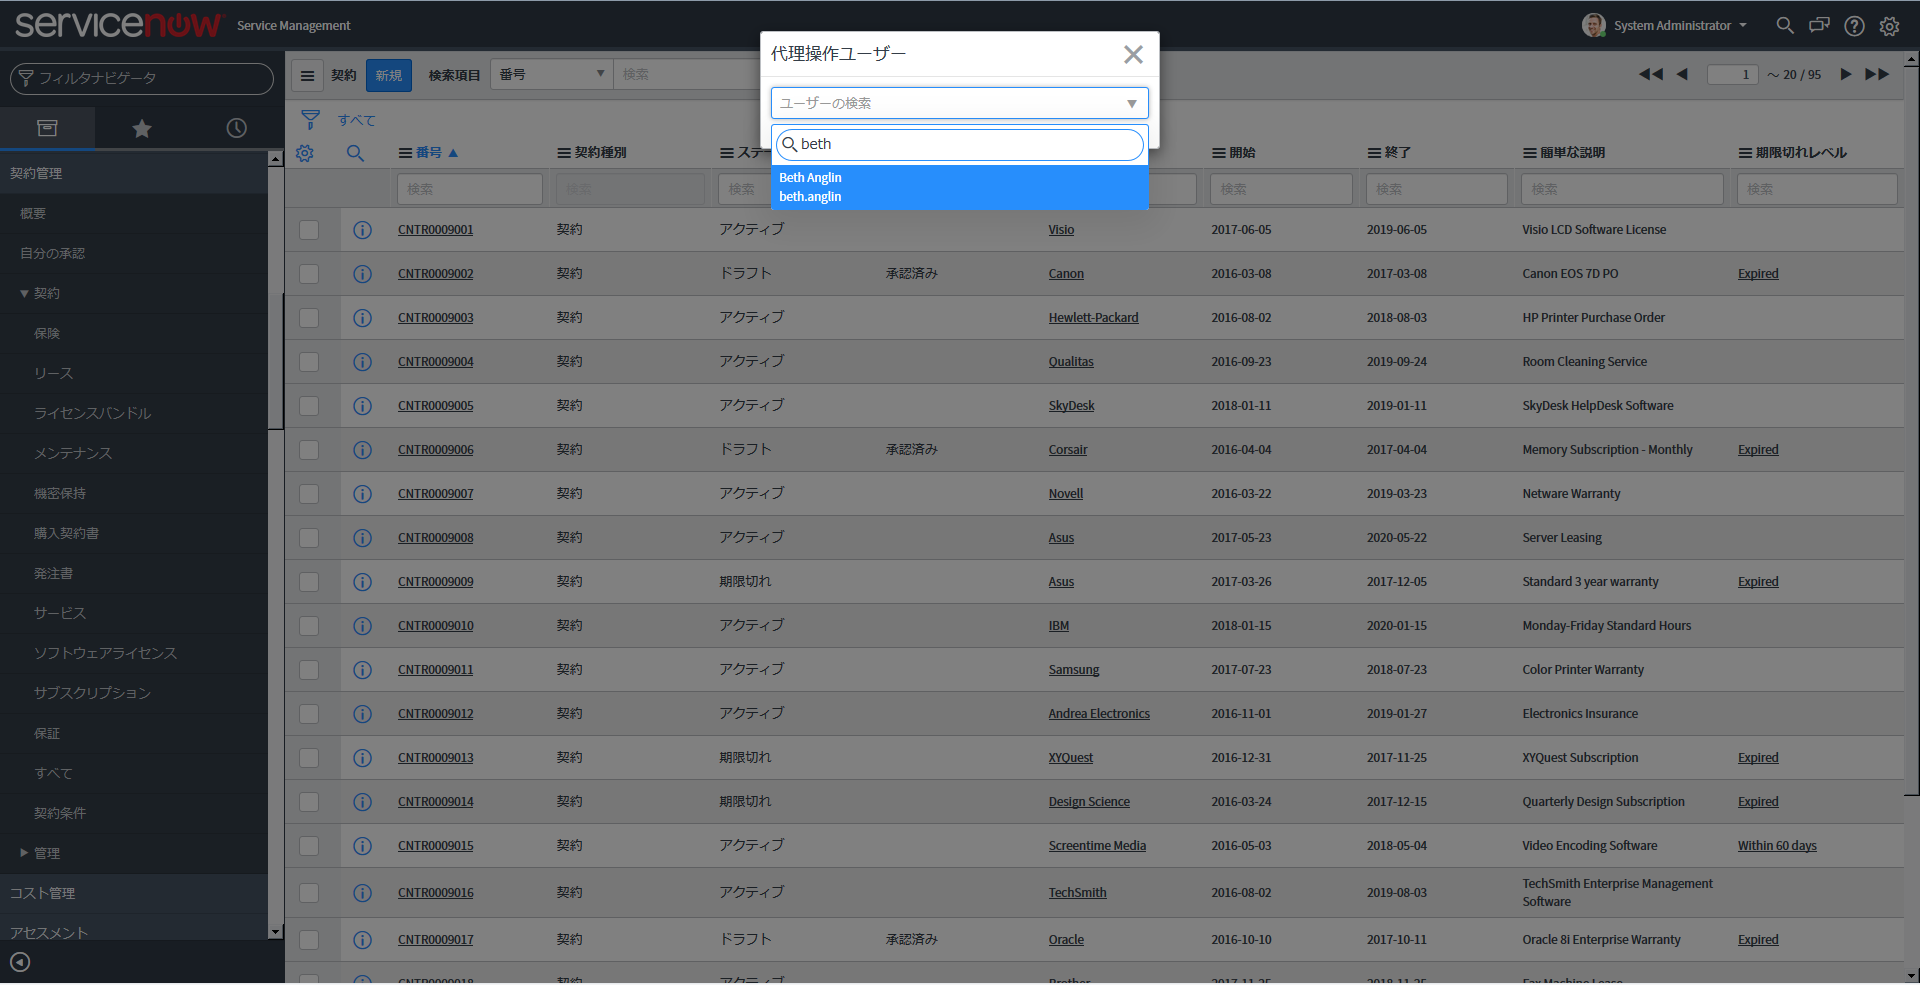Preview info icon for CNTR0009010

pos(362,626)
